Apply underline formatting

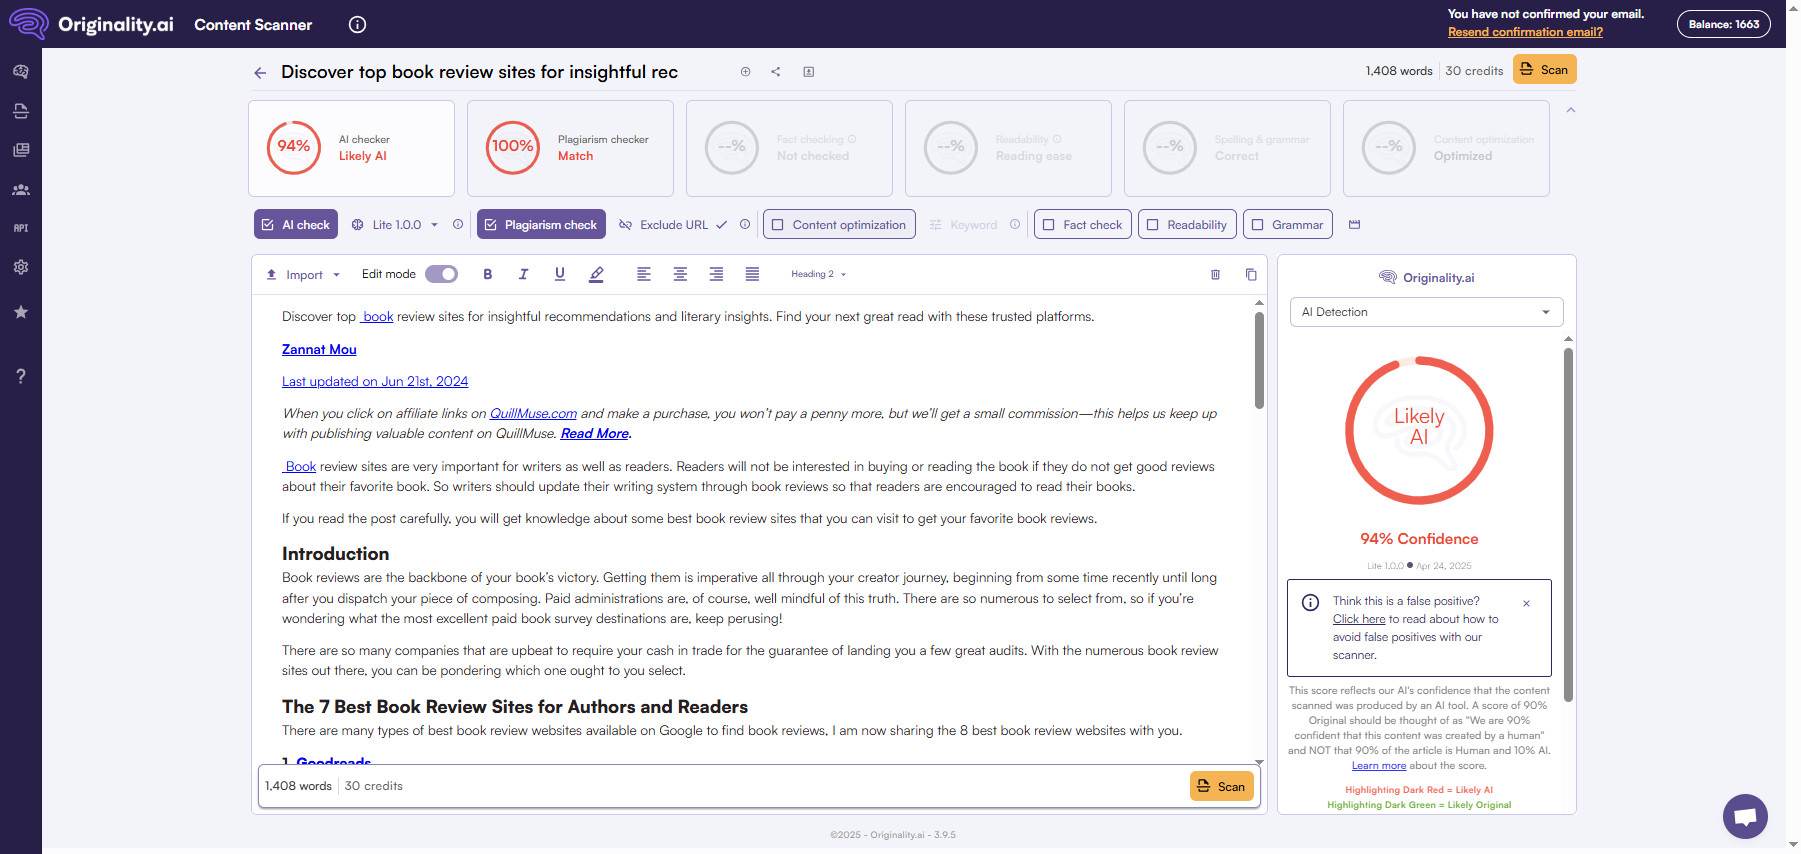559,274
